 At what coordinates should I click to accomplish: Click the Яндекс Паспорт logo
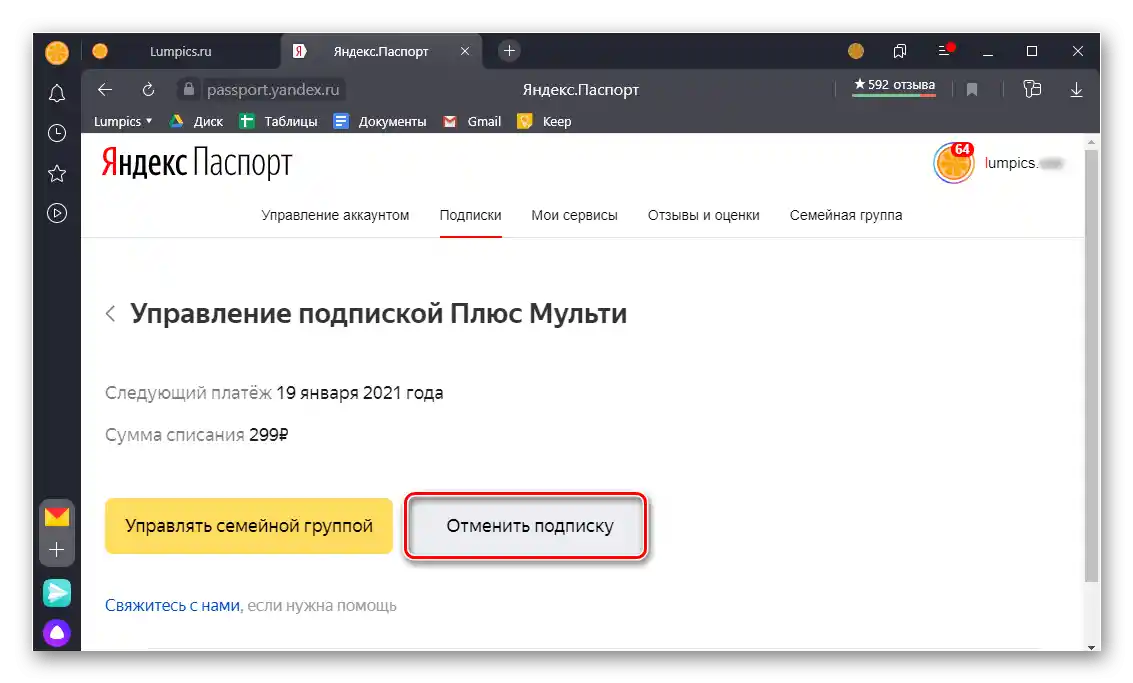(x=197, y=163)
